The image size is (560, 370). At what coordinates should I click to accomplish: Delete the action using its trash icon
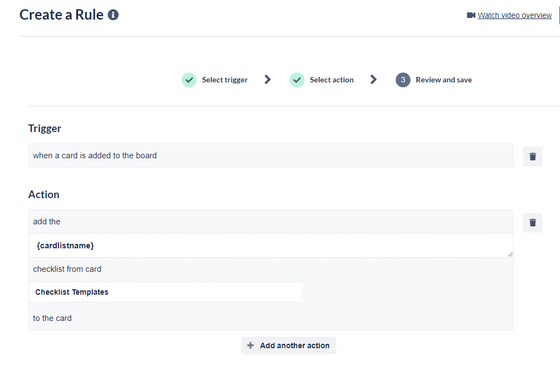[532, 222]
